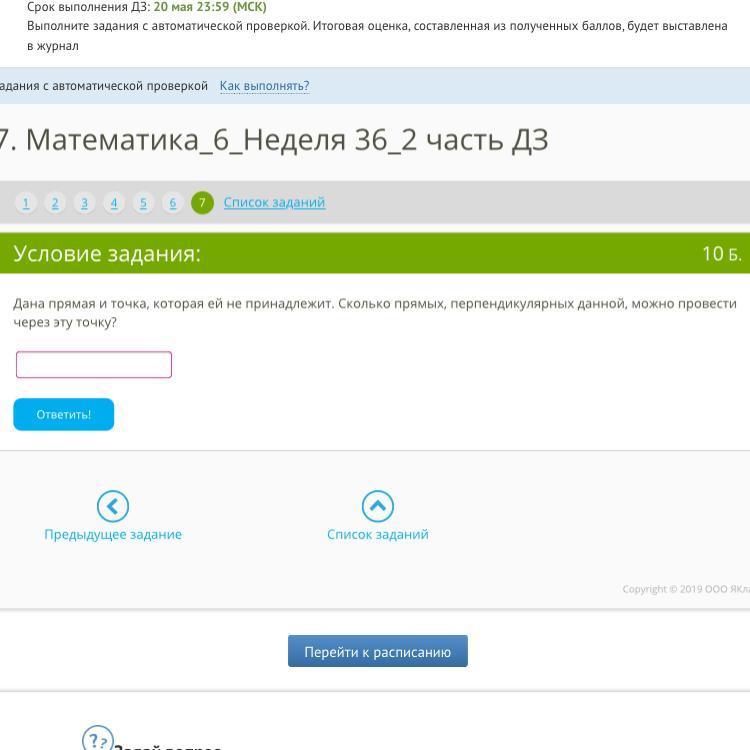The image size is (750, 750).
Task: Go to task number 2
Action: [x=55, y=203]
